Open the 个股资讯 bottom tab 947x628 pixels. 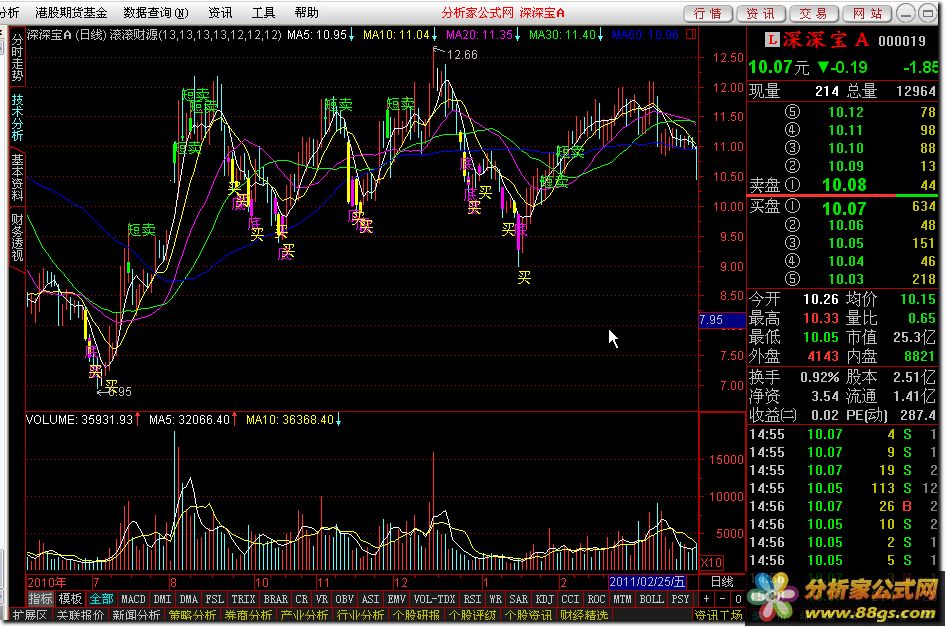click(528, 615)
